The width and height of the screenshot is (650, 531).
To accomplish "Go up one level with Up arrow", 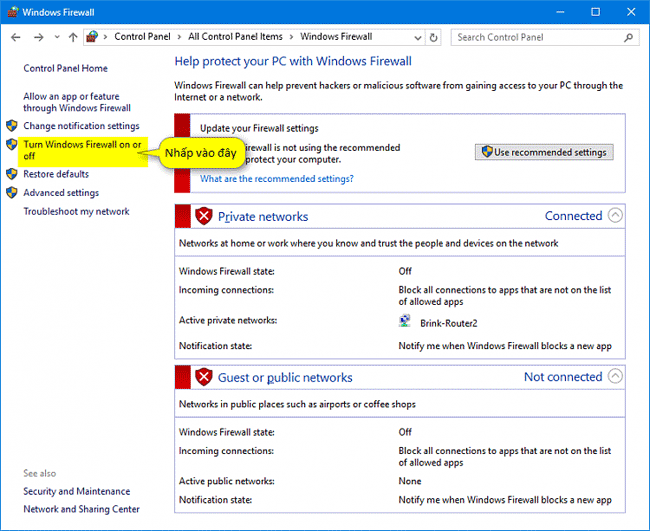I will click(73, 37).
